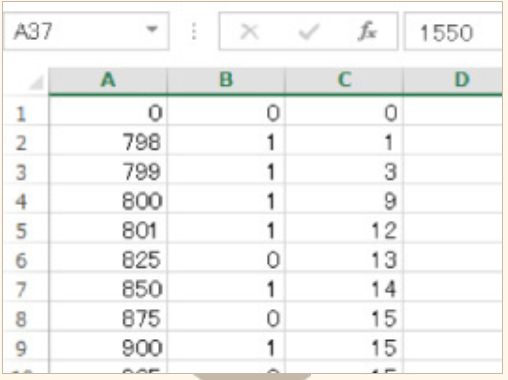Expand the Name Box dropdown arrow
Screen dimensions: 508x380
[152, 29]
